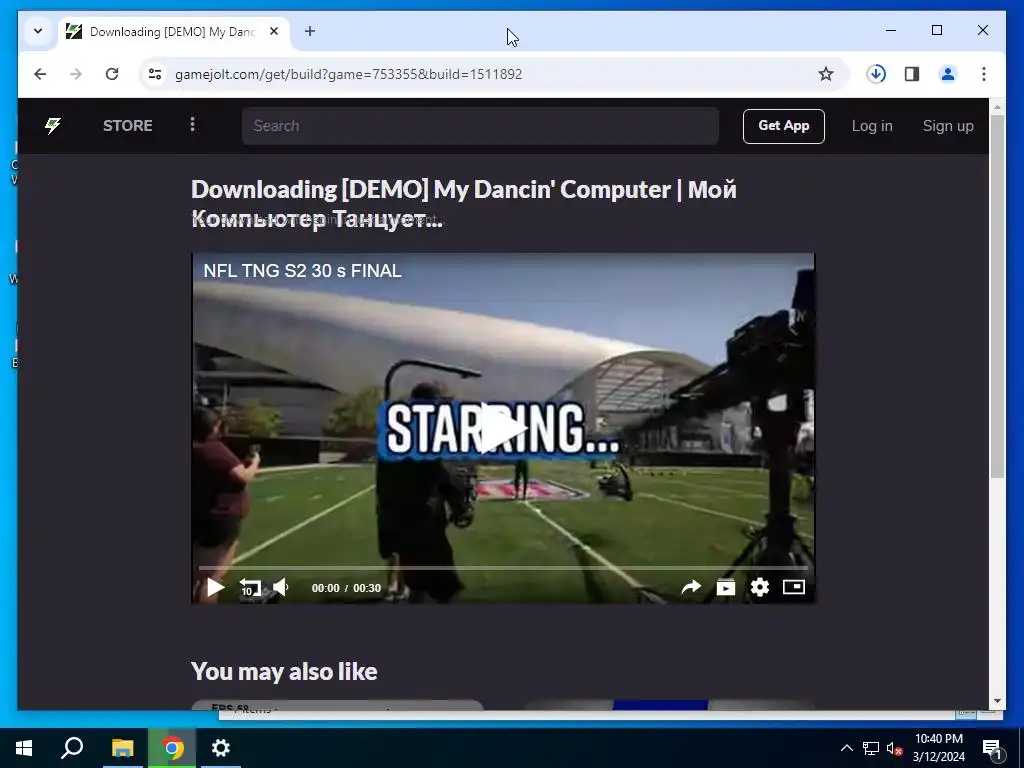Open the Settings app from the taskbar
Image resolution: width=1024 pixels, height=768 pixels.
221,748
